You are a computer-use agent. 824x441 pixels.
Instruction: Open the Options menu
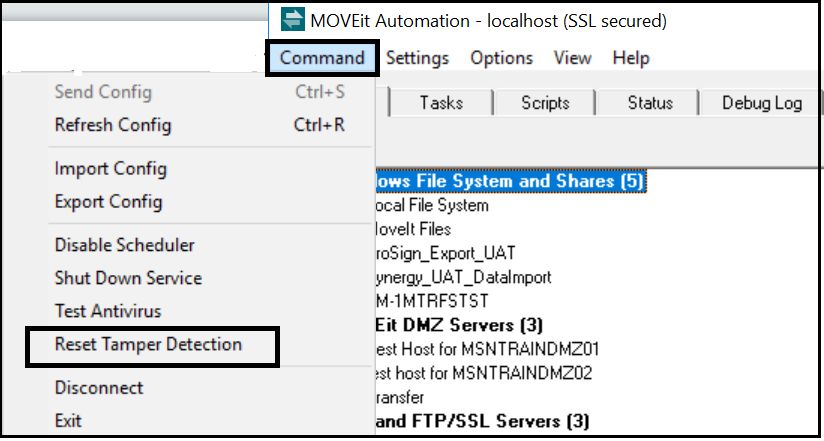tap(501, 58)
